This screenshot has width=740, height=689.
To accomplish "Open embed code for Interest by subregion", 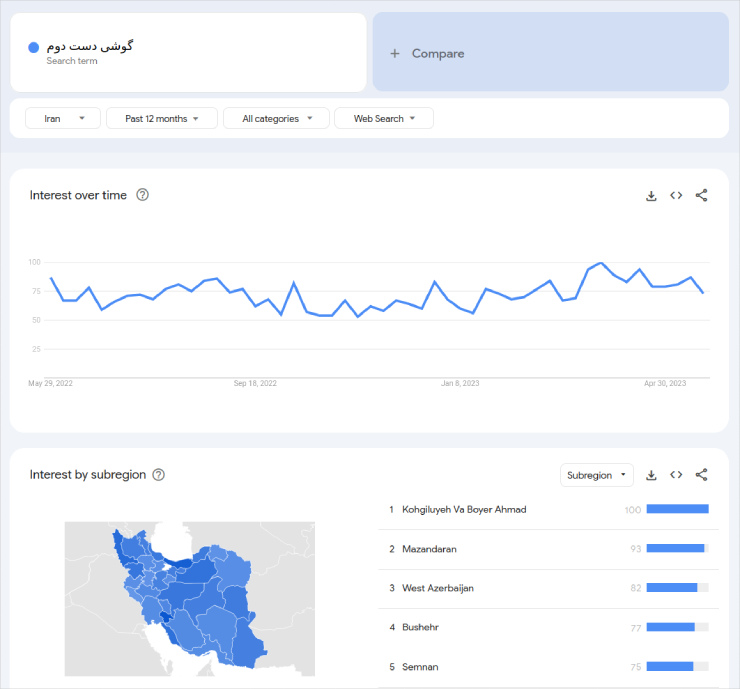I will pos(676,475).
